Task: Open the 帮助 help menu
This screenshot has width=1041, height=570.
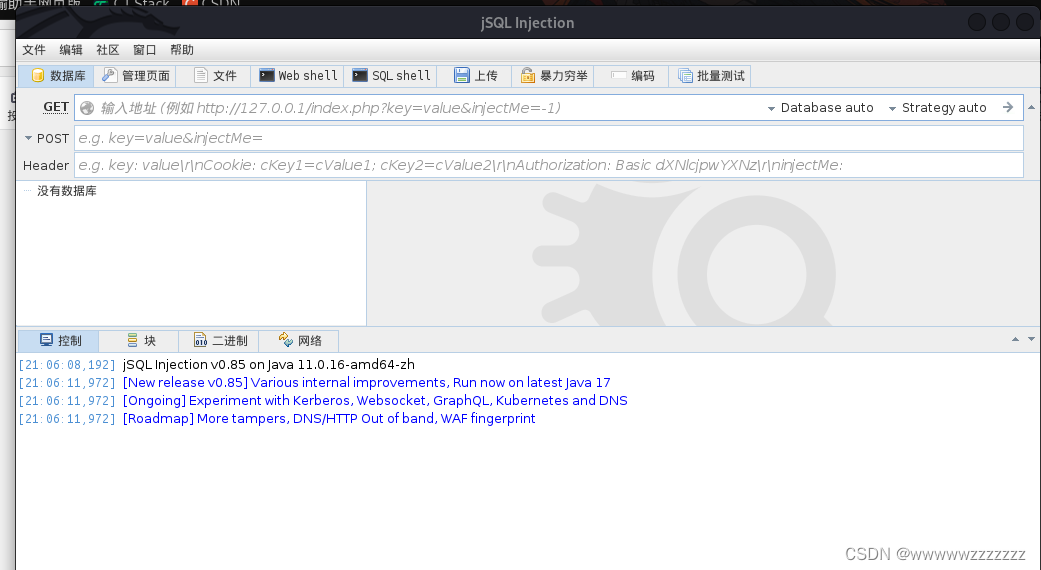Action: pyautogui.click(x=181, y=50)
